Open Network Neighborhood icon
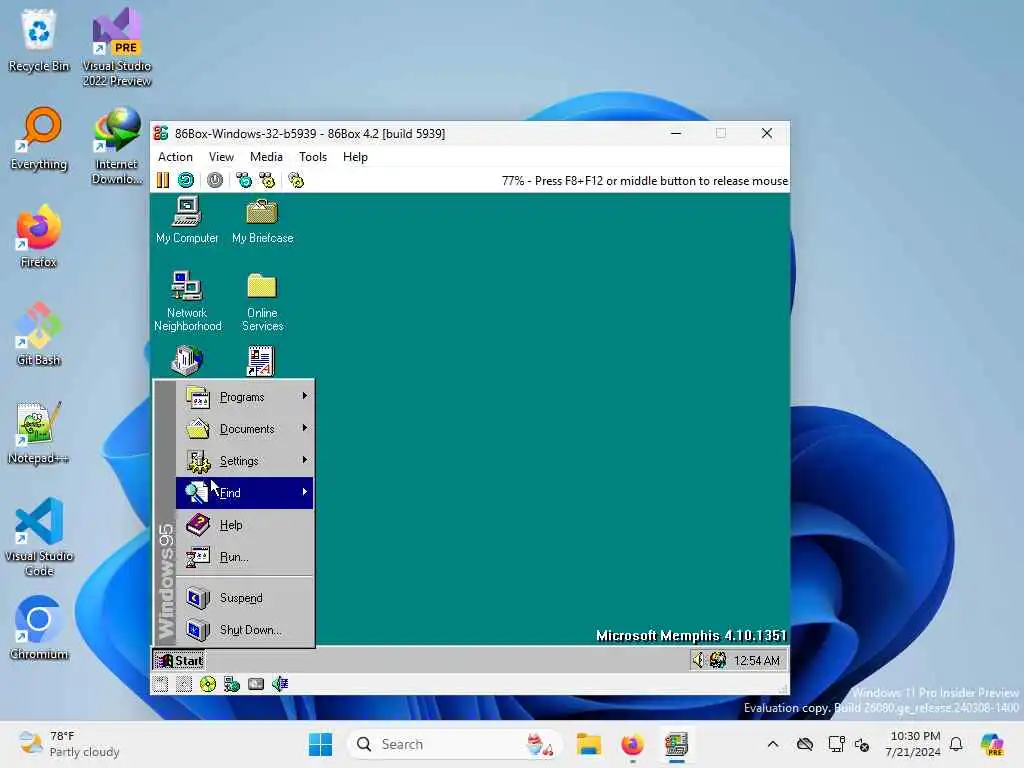Screen dimensions: 1024x768 point(187,302)
